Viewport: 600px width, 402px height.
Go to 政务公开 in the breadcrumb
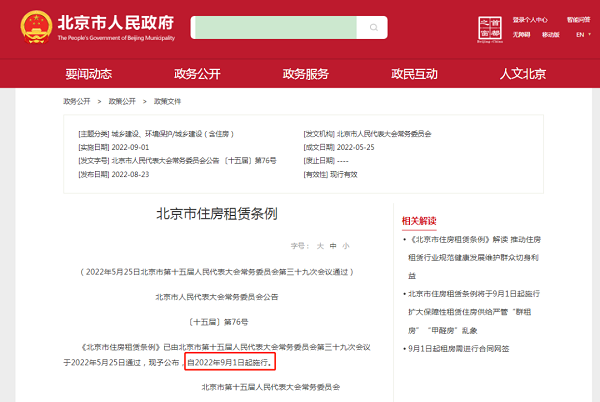tap(77, 102)
